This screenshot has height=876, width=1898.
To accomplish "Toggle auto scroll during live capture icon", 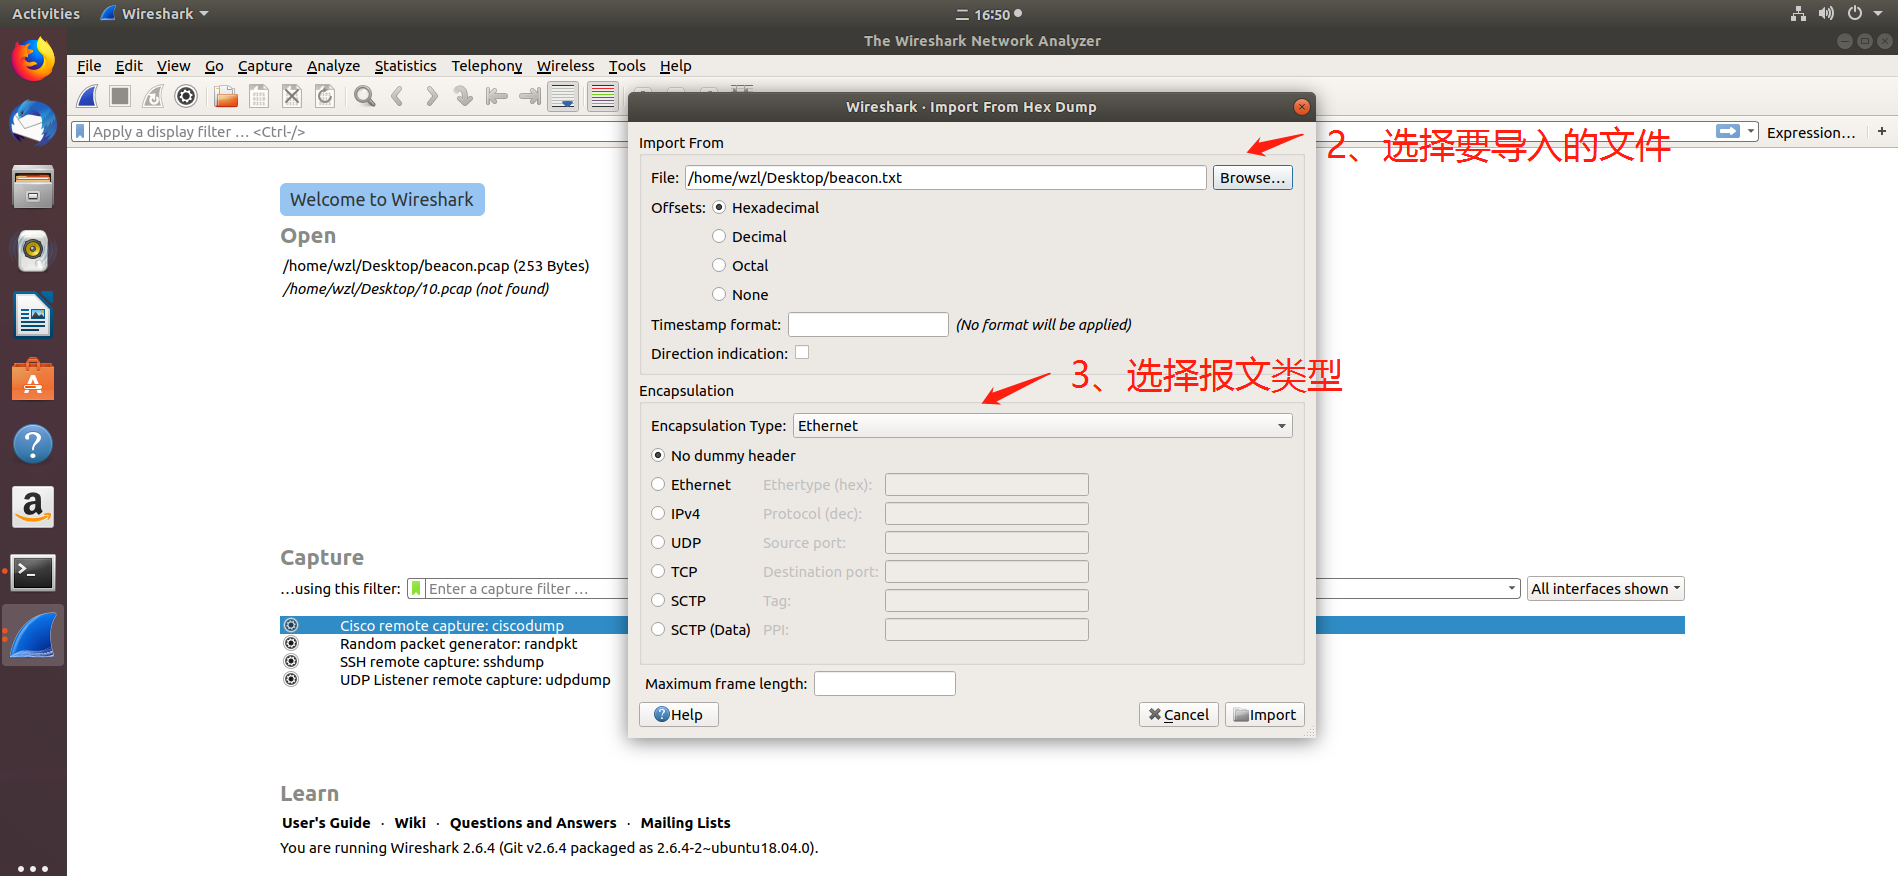I will tap(563, 96).
